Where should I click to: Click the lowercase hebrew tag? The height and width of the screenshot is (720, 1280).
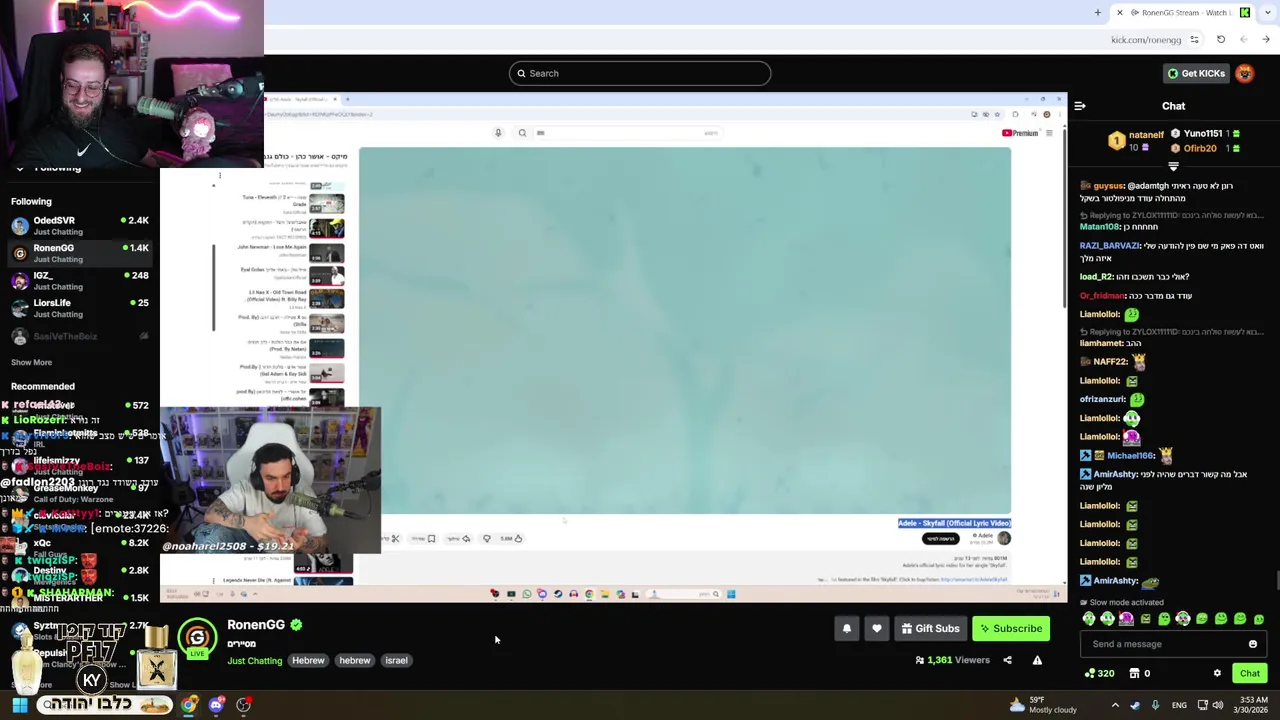coord(355,660)
